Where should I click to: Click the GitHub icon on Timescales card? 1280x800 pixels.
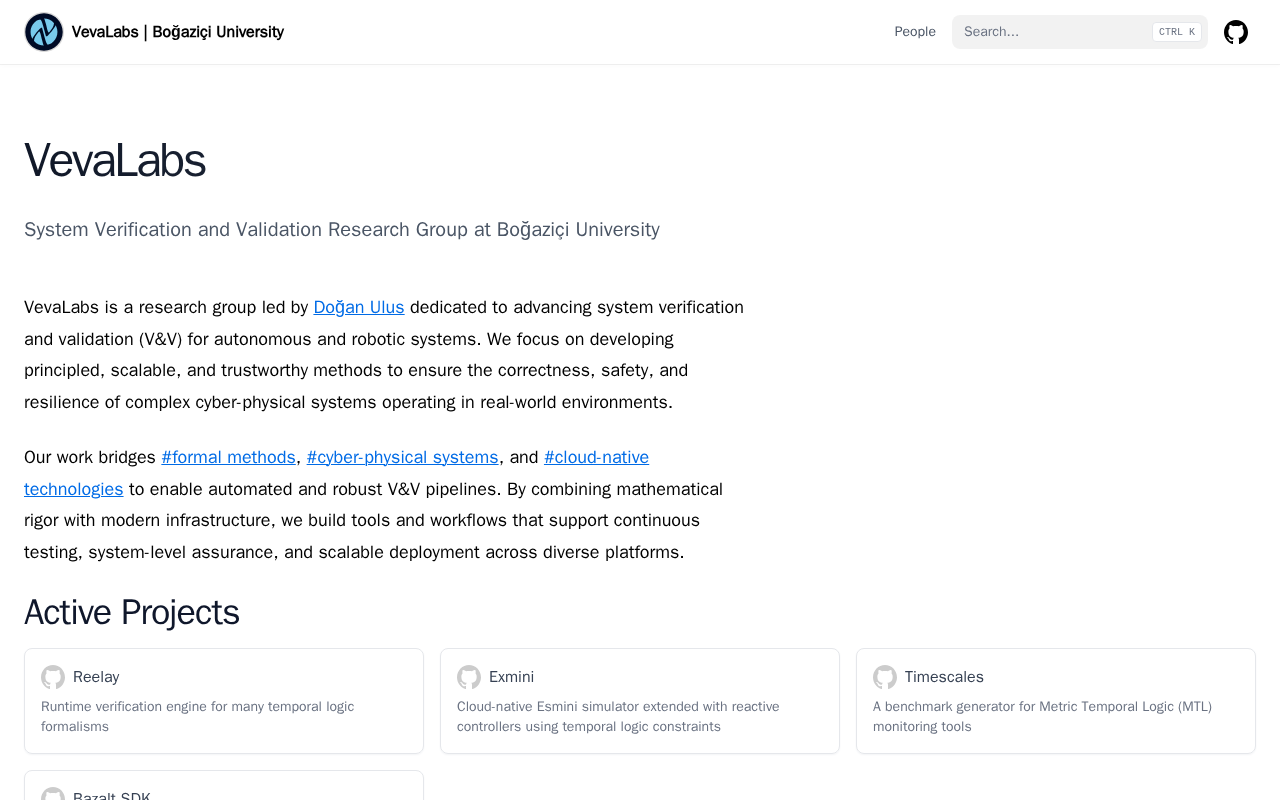885,677
